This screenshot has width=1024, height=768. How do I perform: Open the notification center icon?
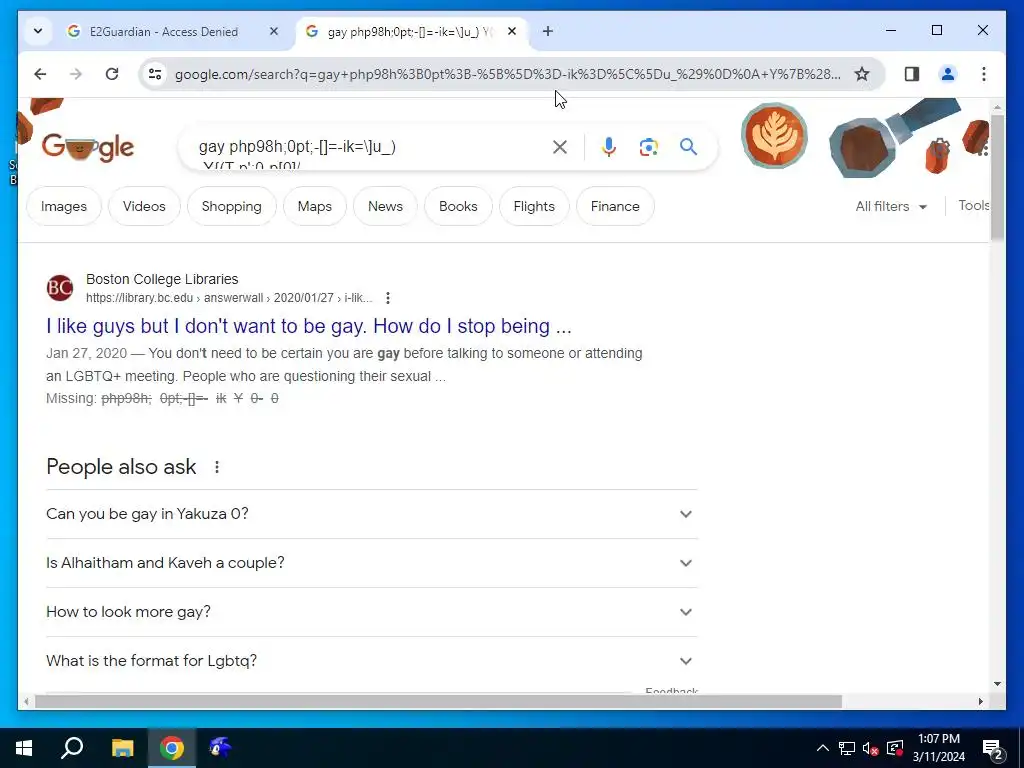[x=993, y=749]
